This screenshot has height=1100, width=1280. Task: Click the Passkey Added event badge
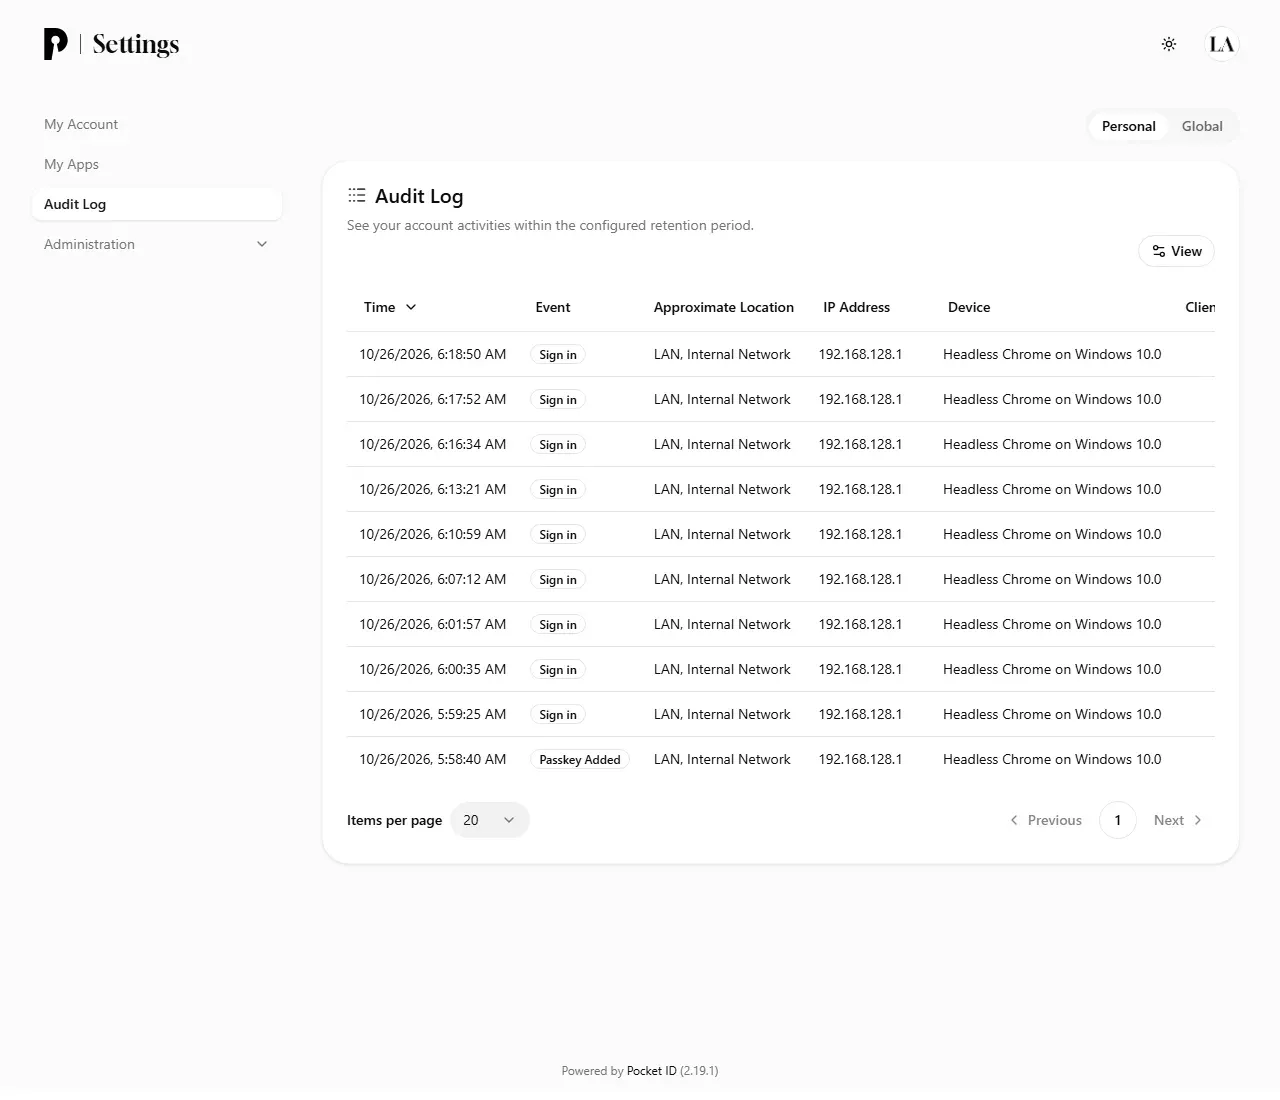pyautogui.click(x=580, y=760)
